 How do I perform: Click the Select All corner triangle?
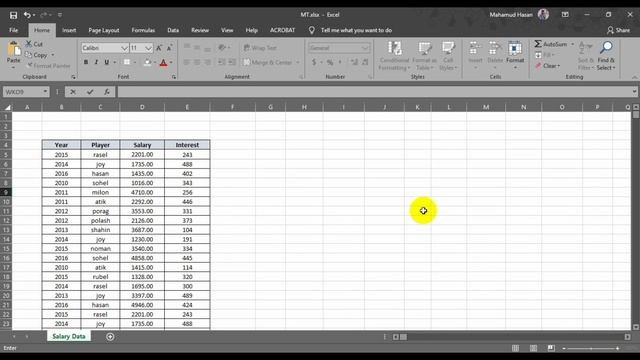tap(7, 107)
